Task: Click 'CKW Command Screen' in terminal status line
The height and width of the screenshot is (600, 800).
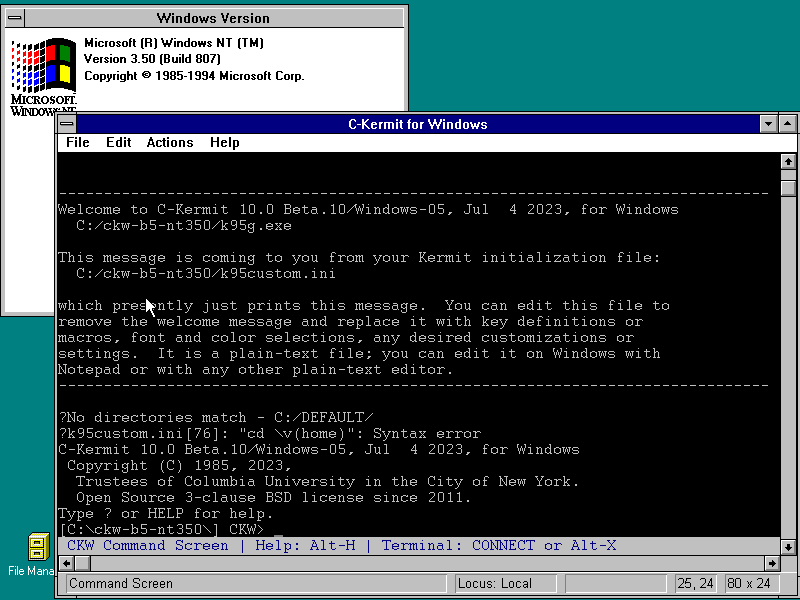Action: pos(147,545)
